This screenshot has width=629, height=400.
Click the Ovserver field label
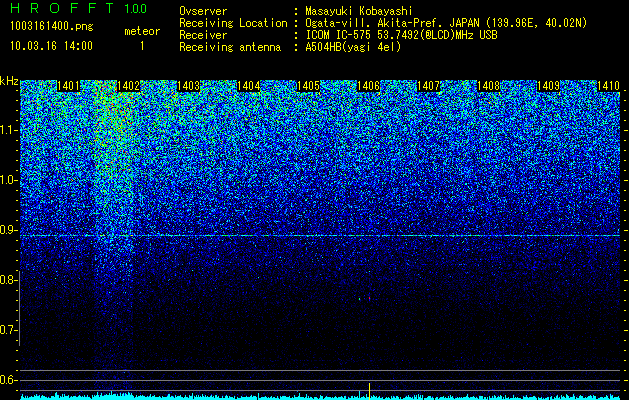click(203, 11)
